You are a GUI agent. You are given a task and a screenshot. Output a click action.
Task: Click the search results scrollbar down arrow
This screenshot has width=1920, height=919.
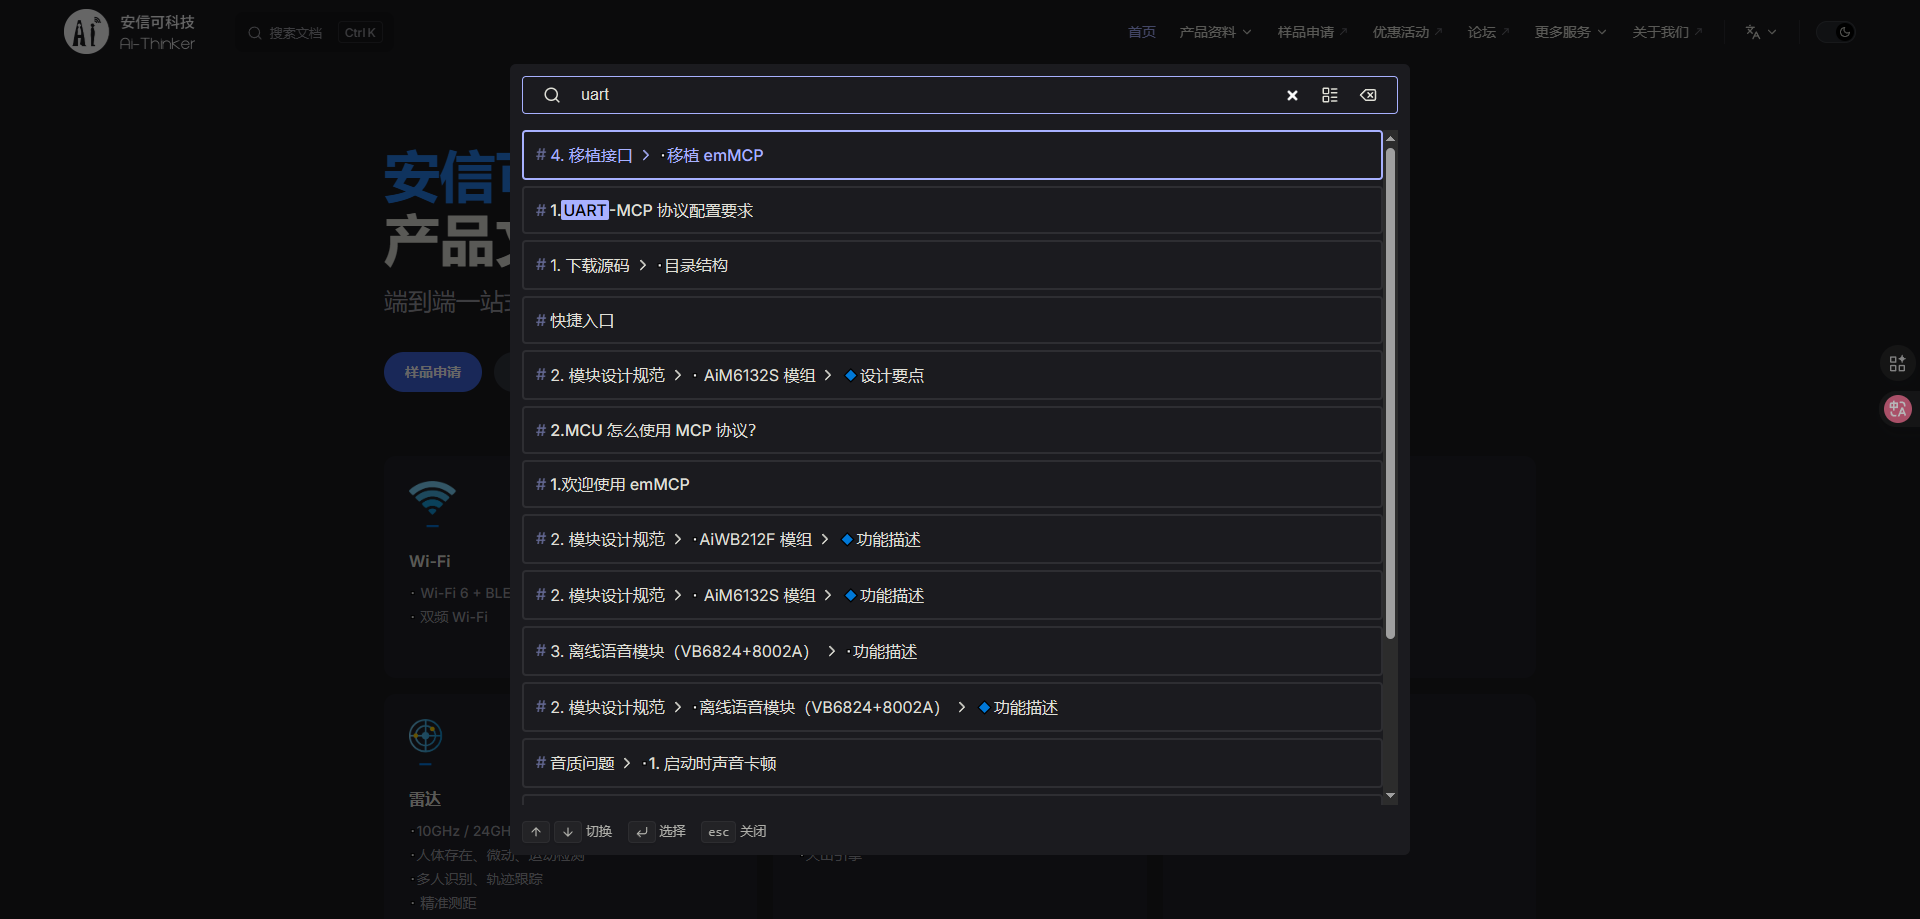[x=1390, y=796]
